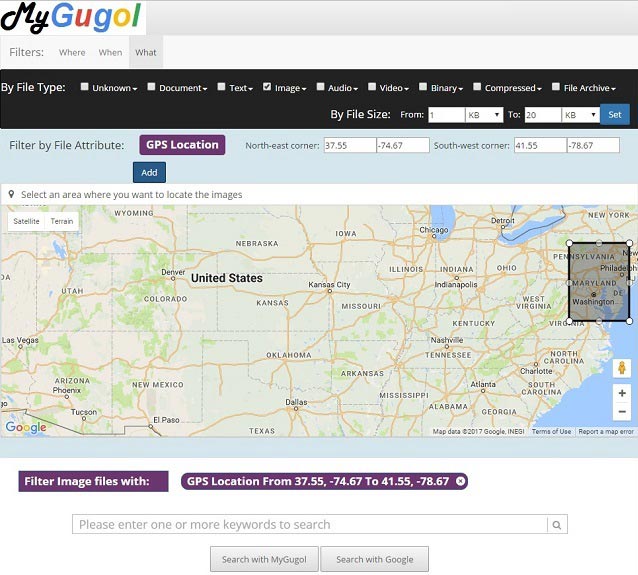Click Search with MyGugol button
This screenshot has width=638, height=575.
click(x=264, y=559)
